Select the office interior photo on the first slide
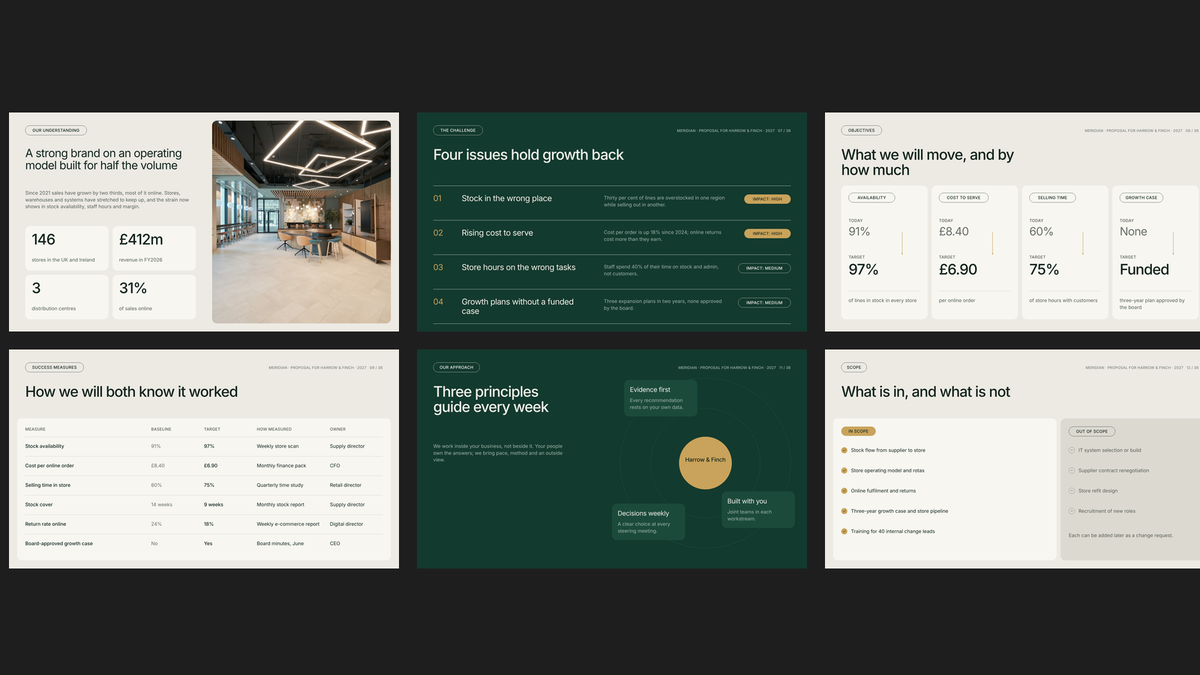Image resolution: width=1200 pixels, height=675 pixels. (301, 222)
